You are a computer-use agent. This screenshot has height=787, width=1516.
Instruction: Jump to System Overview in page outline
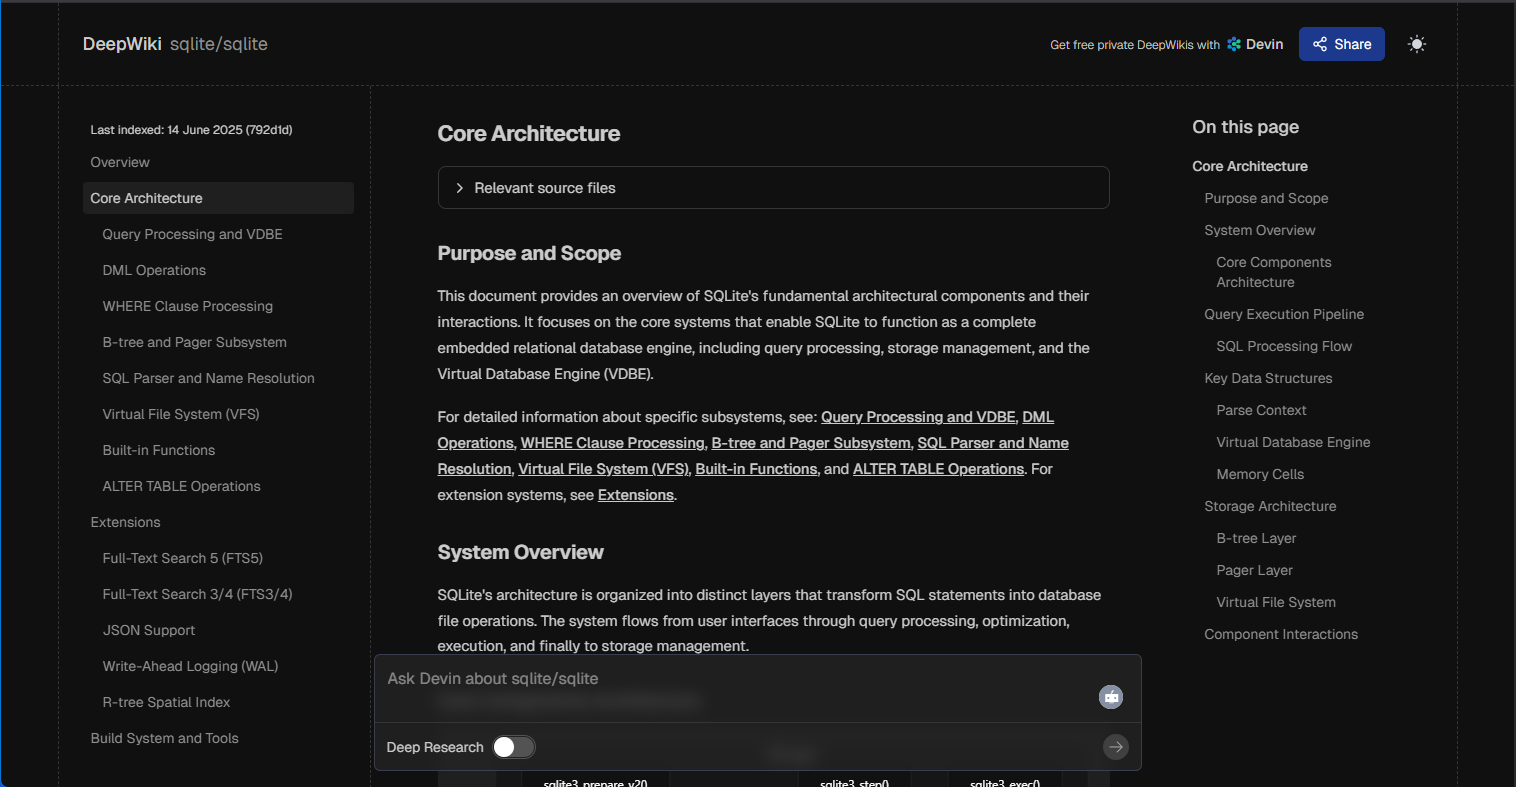tap(1260, 230)
